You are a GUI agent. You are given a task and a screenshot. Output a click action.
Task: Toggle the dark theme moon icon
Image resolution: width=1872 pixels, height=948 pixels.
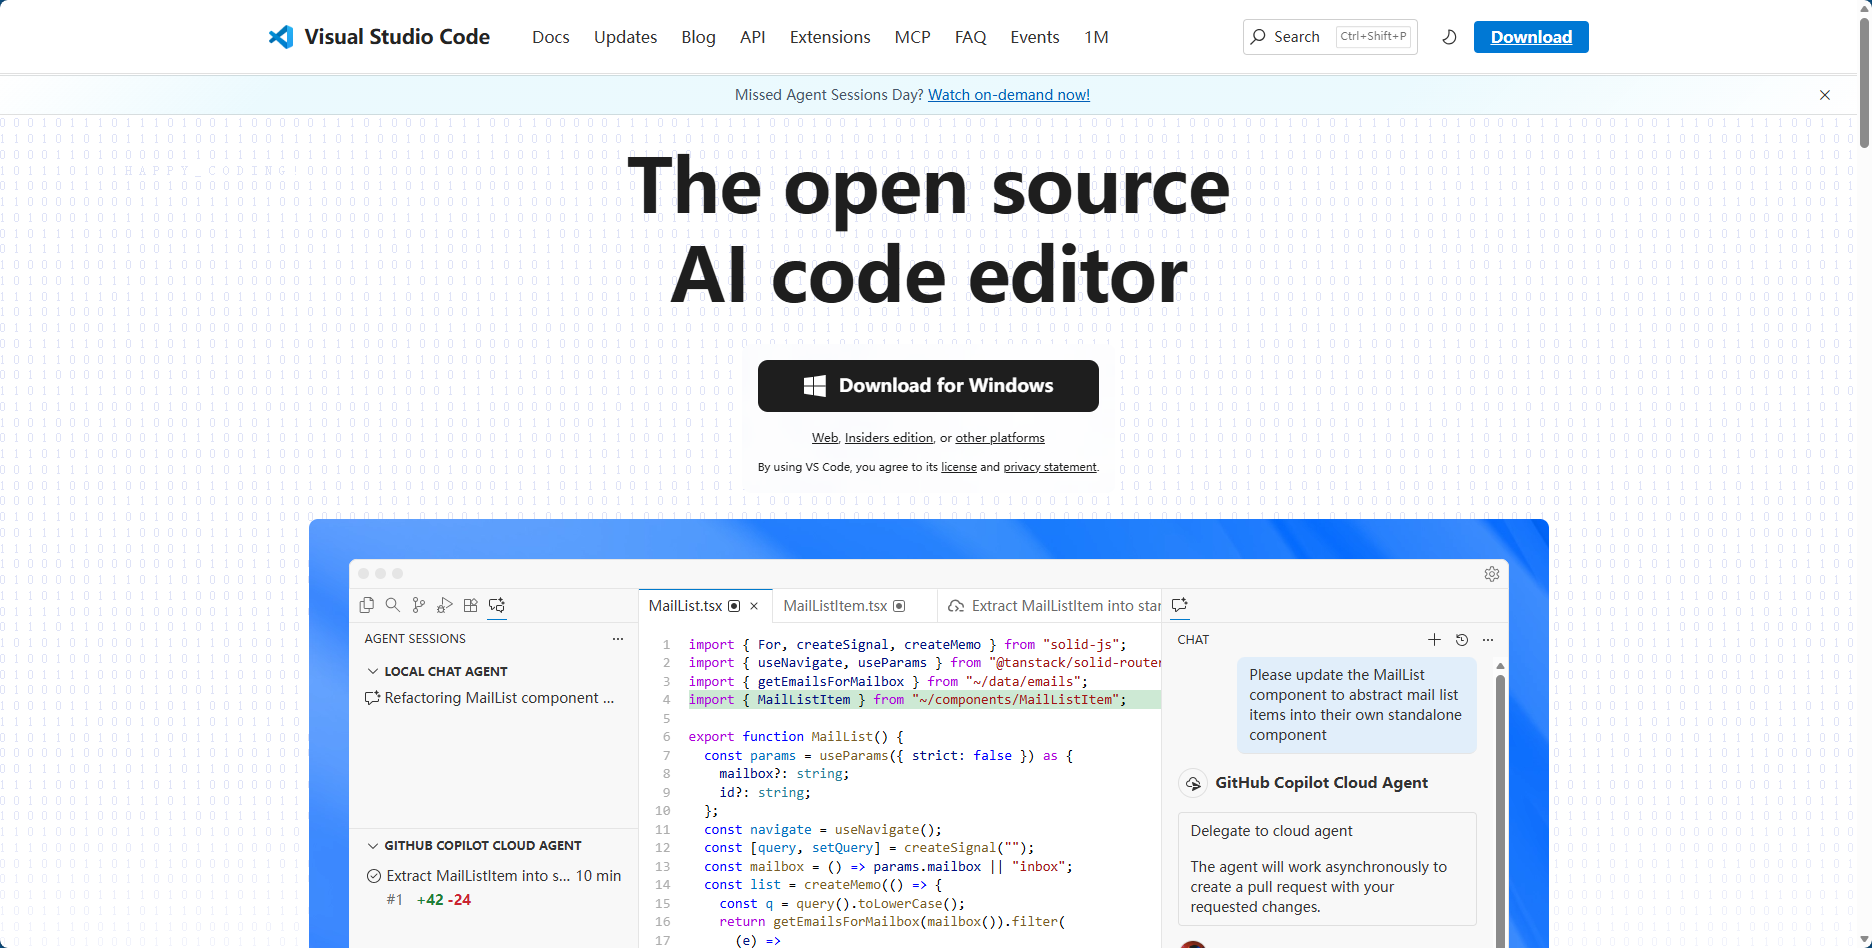(x=1449, y=37)
